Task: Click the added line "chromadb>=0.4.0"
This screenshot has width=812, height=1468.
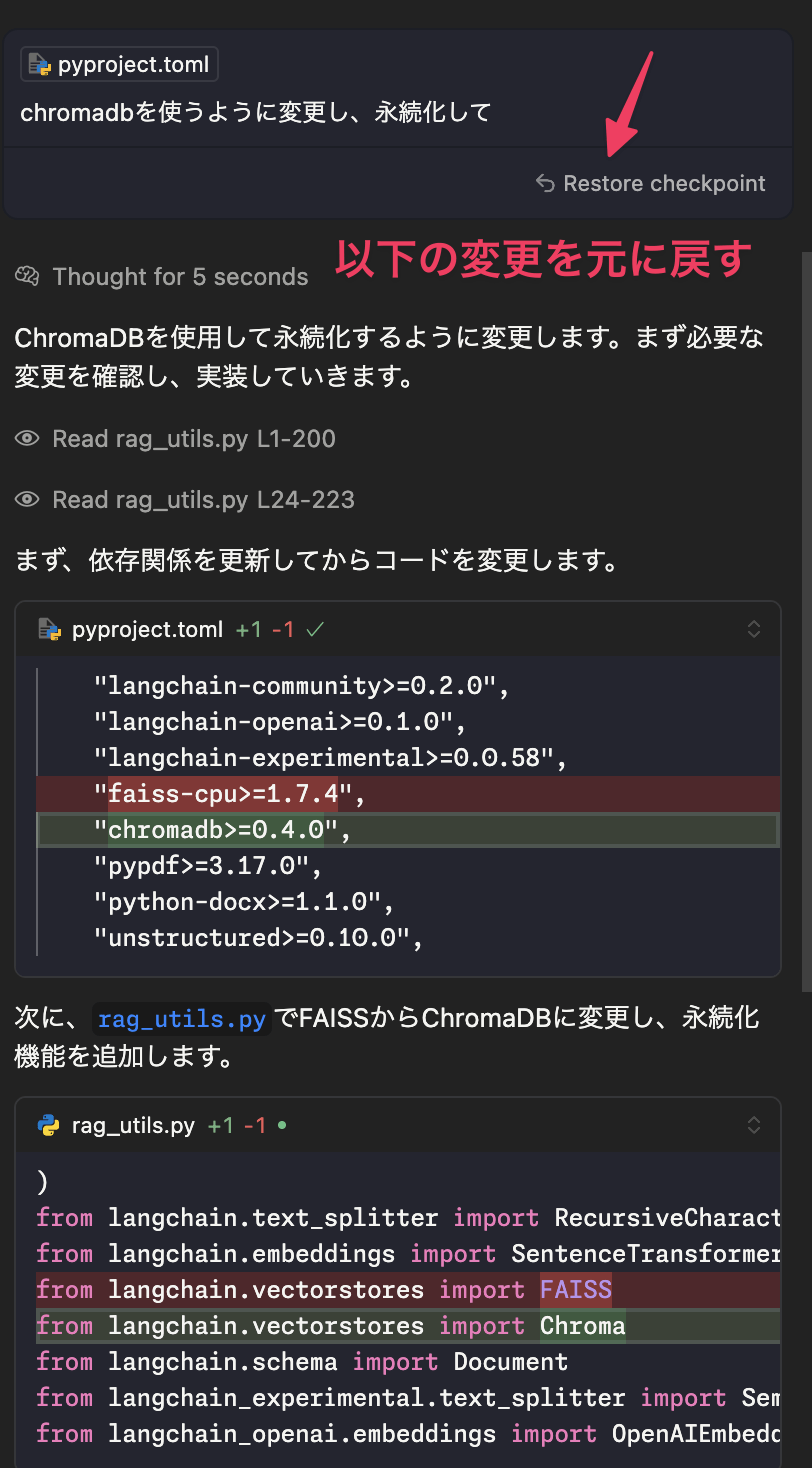Action: tap(408, 830)
